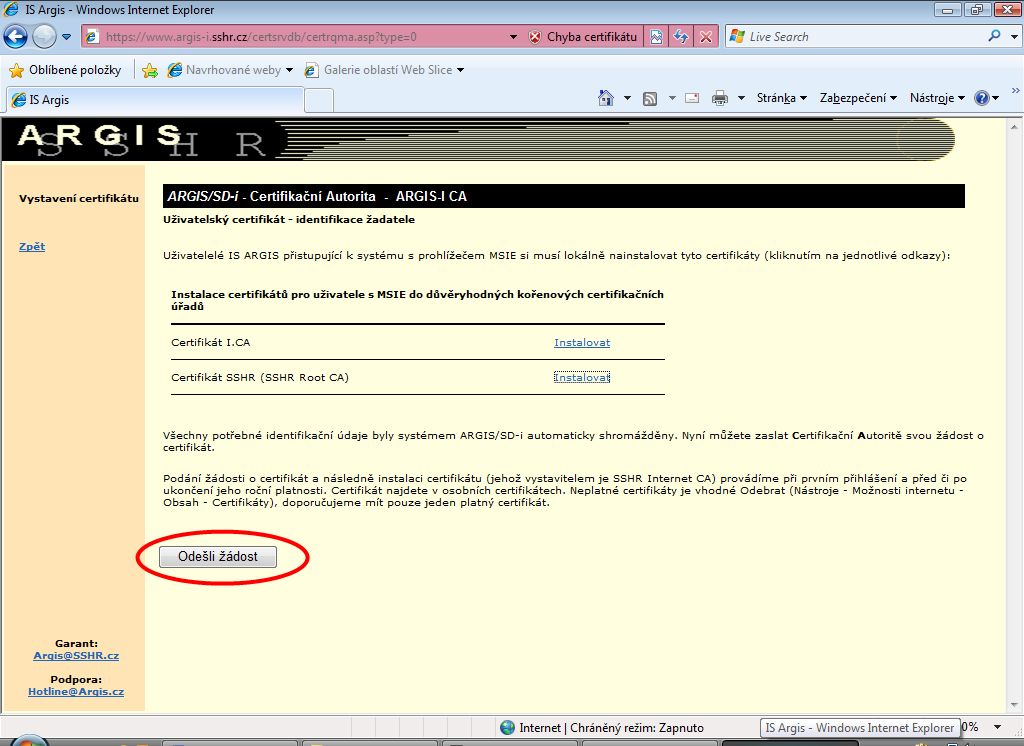1024x746 pixels.
Task: Click the RSS feeds icon
Action: [x=650, y=99]
